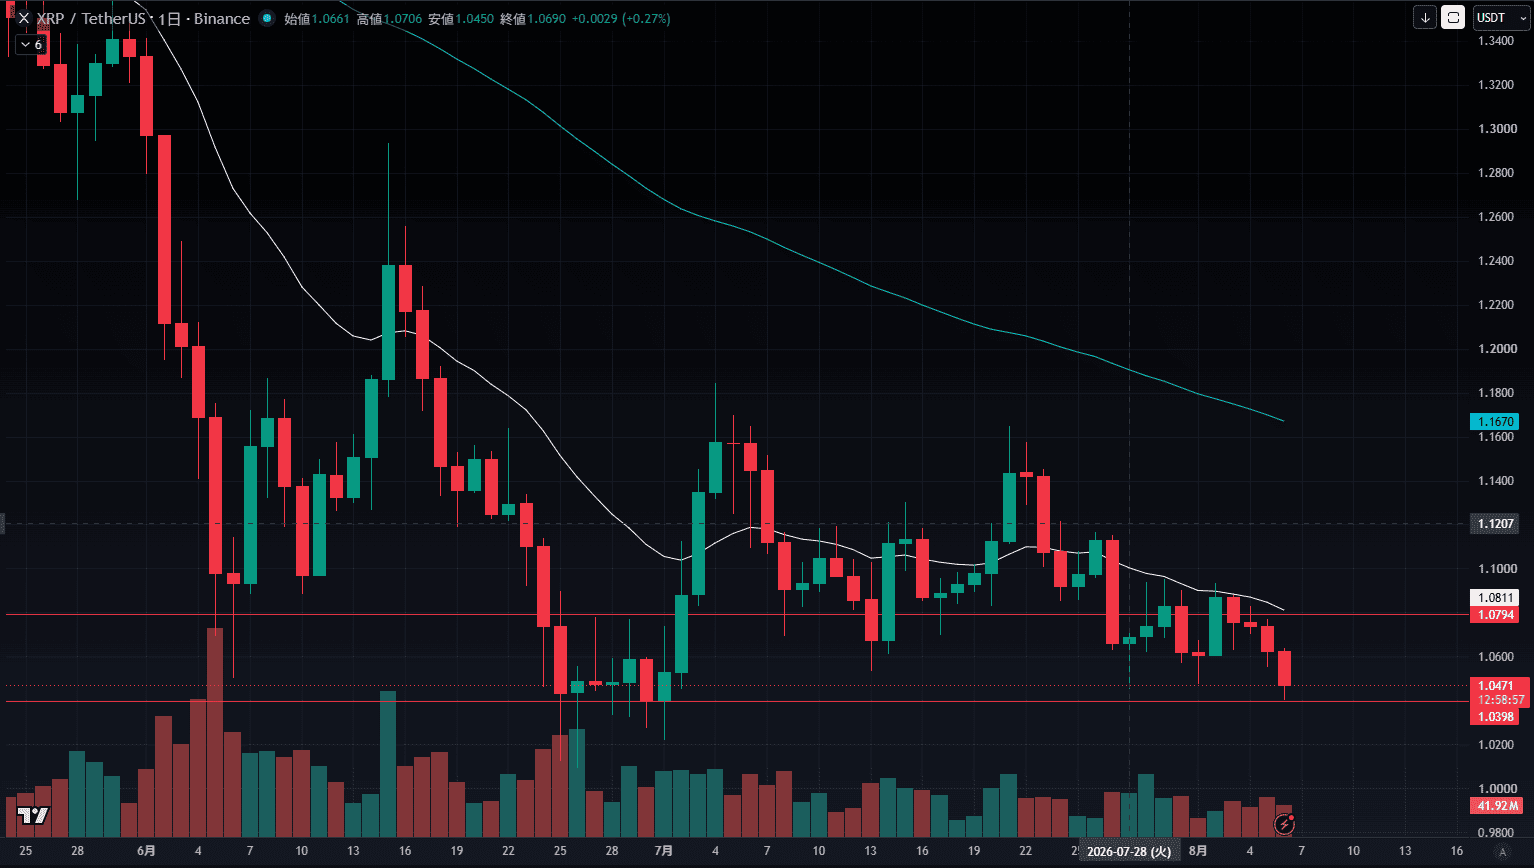1534x868 pixels.
Task: Click the white moving average label 1.0811
Action: (x=1496, y=598)
